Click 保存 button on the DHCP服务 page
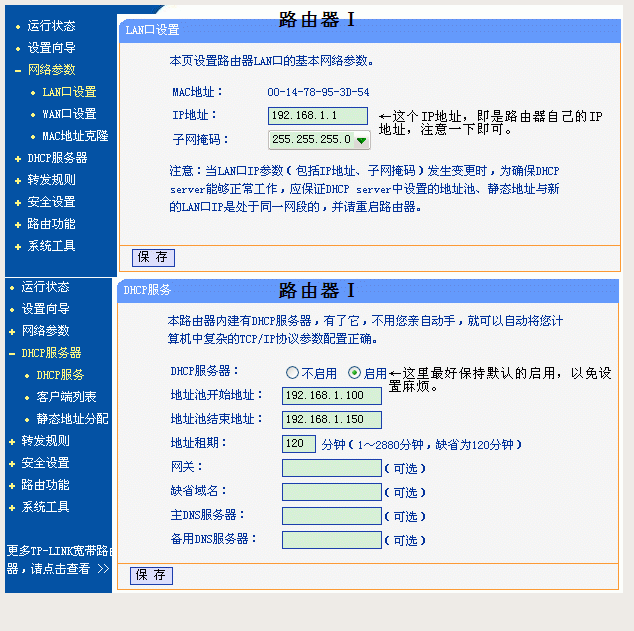This screenshot has height=631, width=634. pyautogui.click(x=151, y=576)
